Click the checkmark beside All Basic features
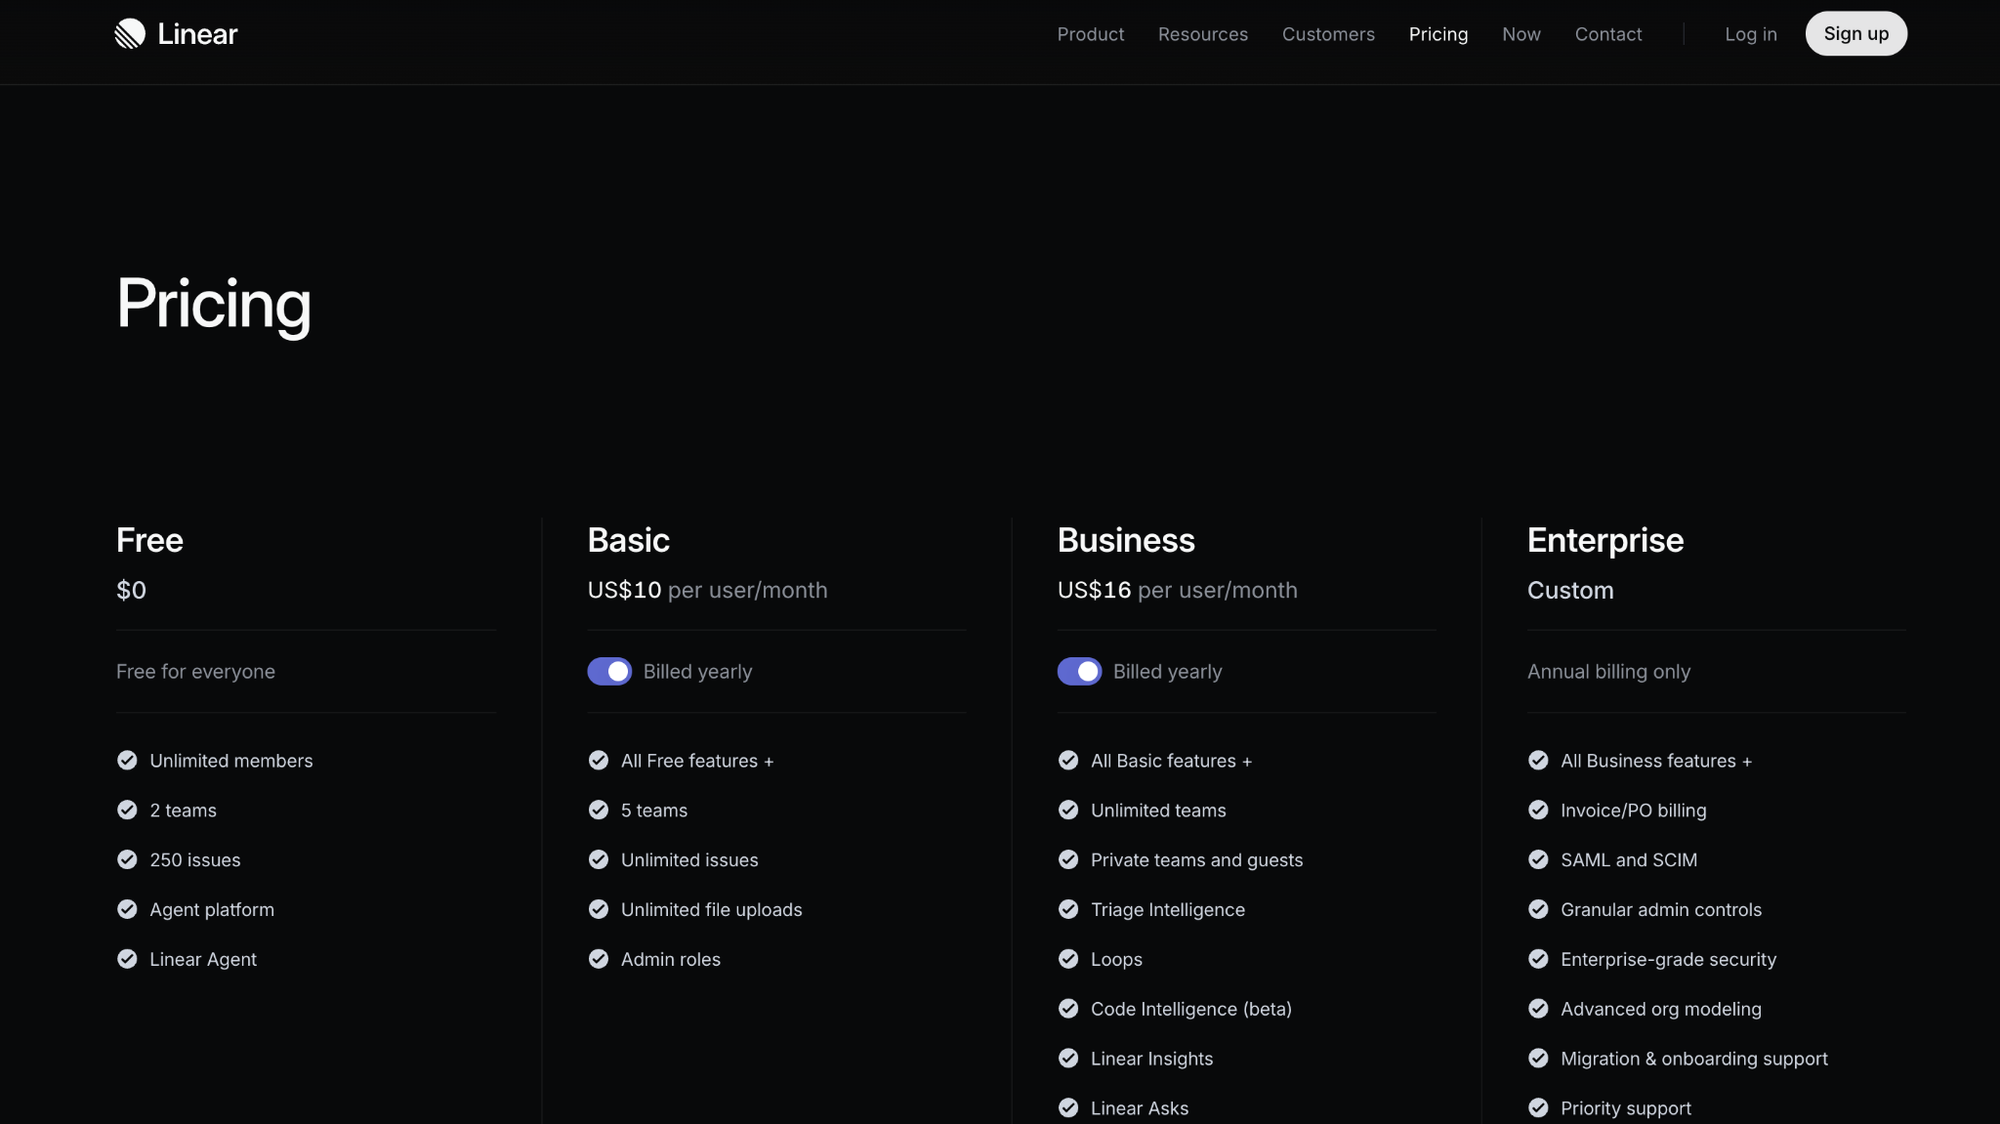Image resolution: width=2000 pixels, height=1124 pixels. coord(1068,760)
